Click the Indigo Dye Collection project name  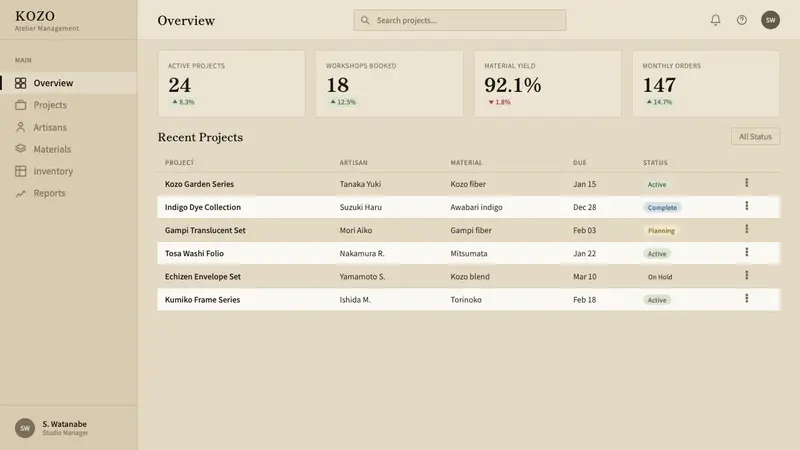point(203,207)
